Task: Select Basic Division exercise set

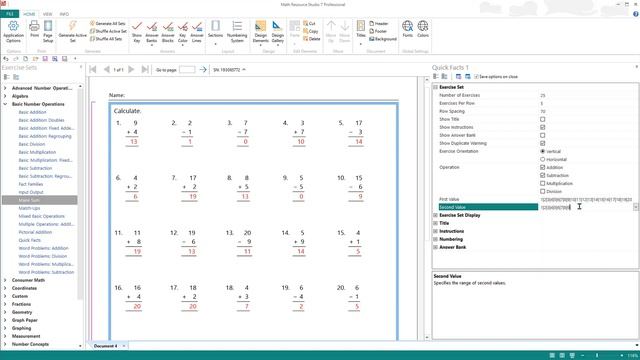Action: tap(31, 144)
